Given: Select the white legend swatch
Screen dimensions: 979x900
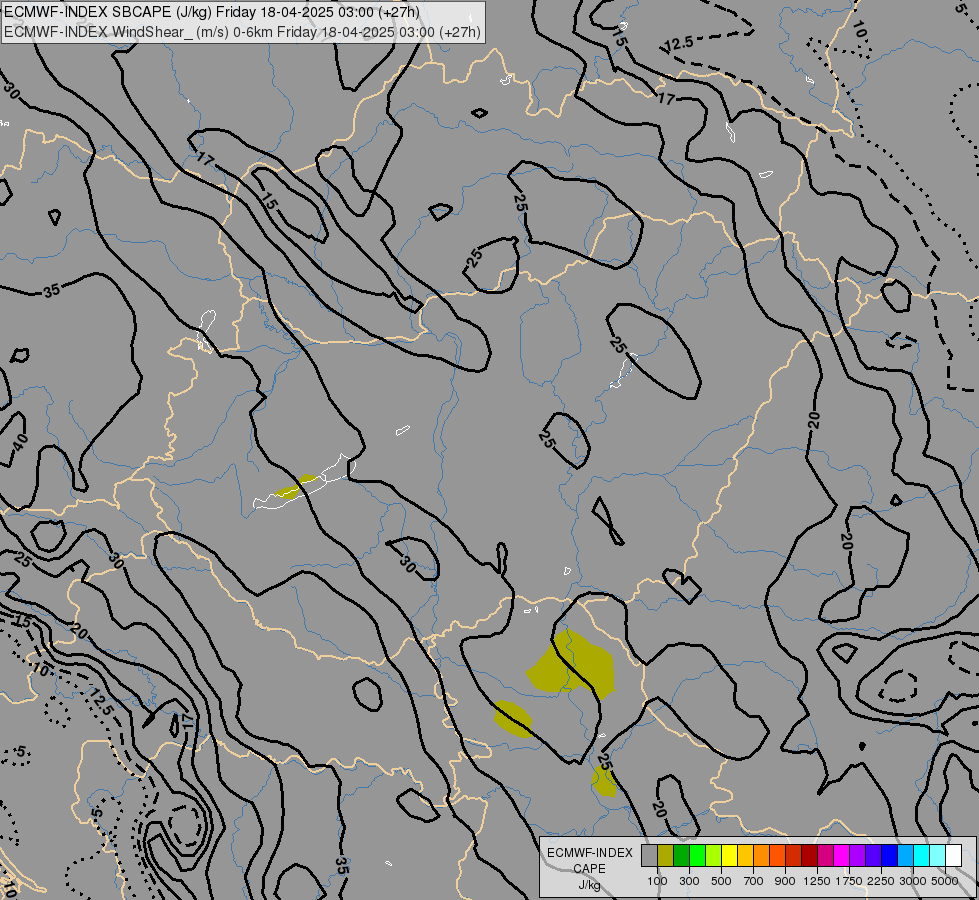Looking at the screenshot, I should pos(953,856).
